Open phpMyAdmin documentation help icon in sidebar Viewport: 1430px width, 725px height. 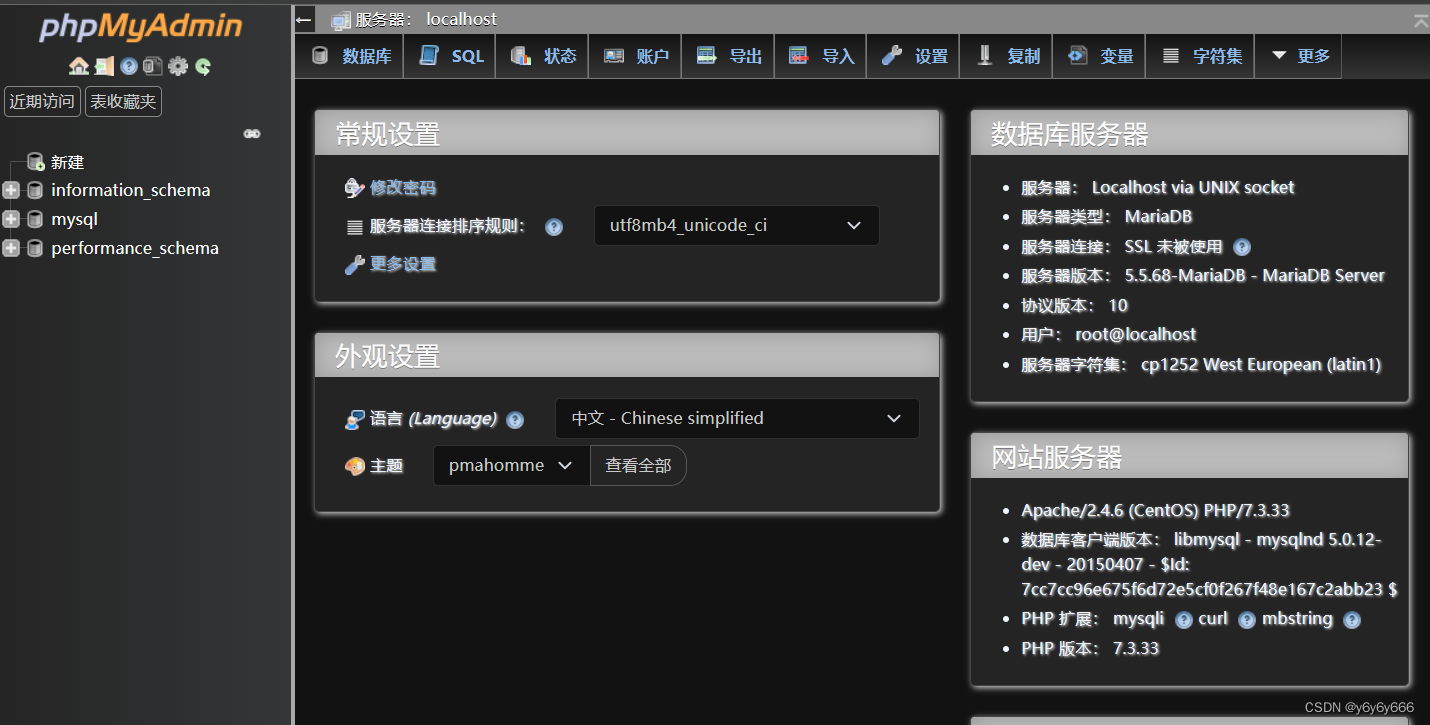pyautogui.click(x=129, y=66)
